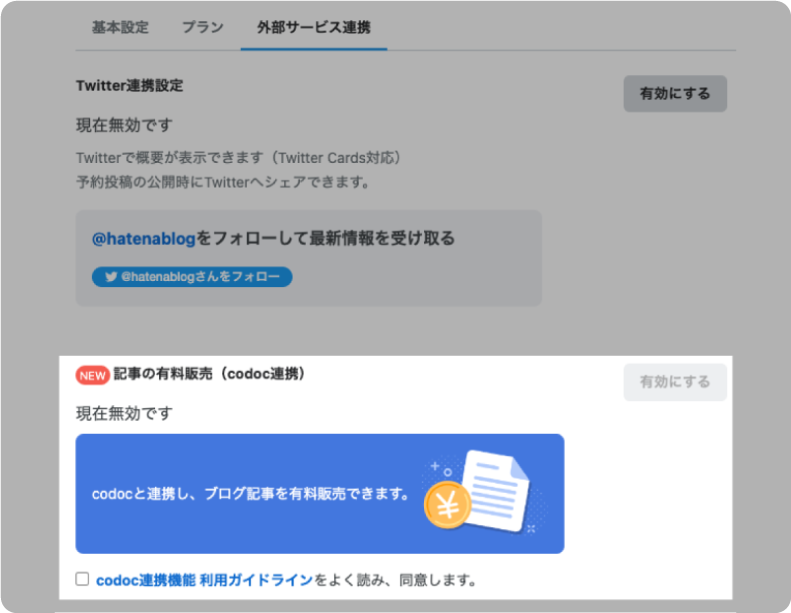Open the プラン tab
This screenshot has height=613, width=791.
(202, 27)
